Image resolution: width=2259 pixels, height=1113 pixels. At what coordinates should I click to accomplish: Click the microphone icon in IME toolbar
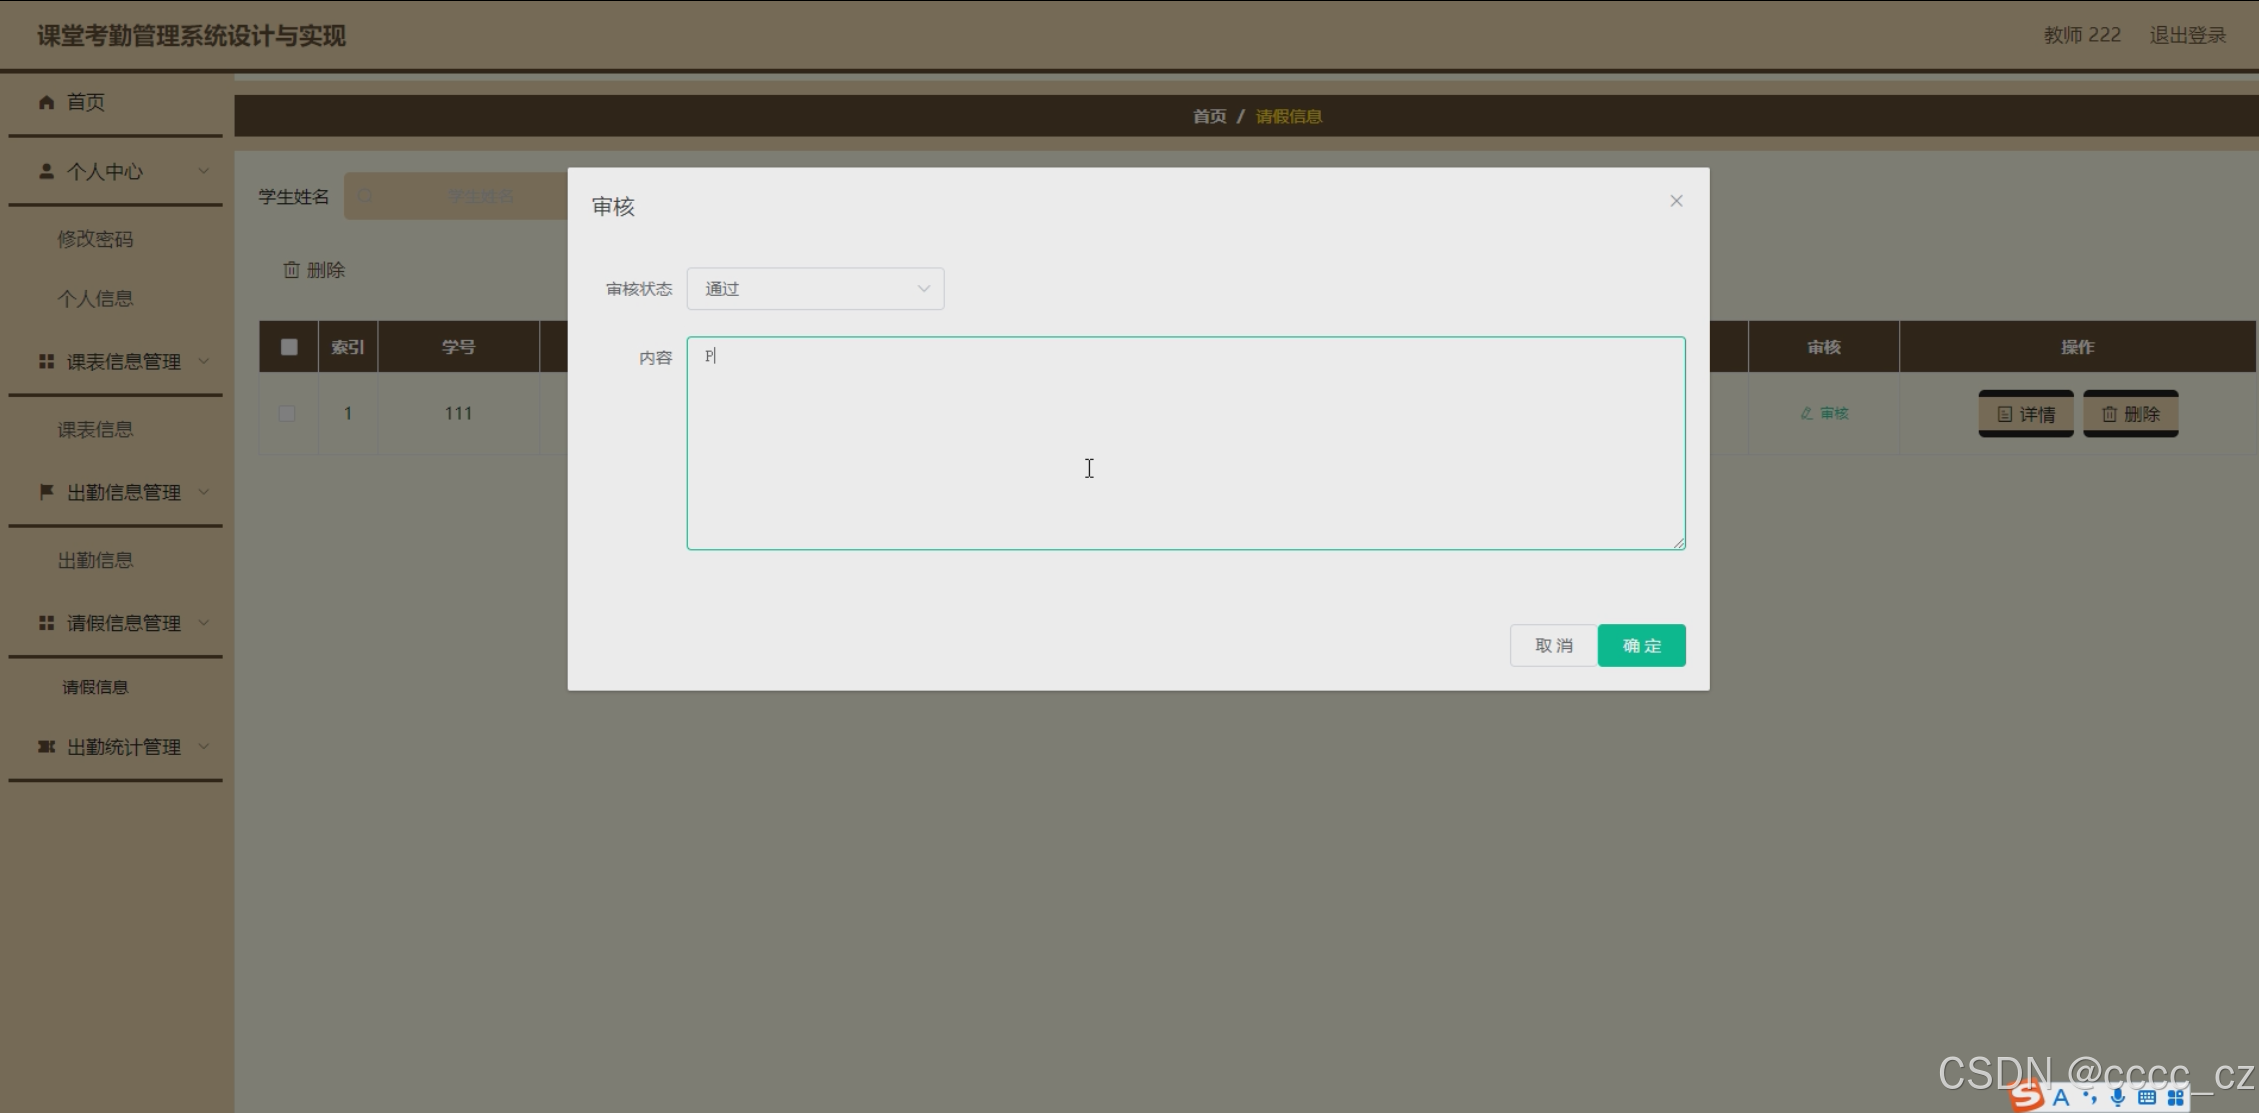(2117, 1097)
